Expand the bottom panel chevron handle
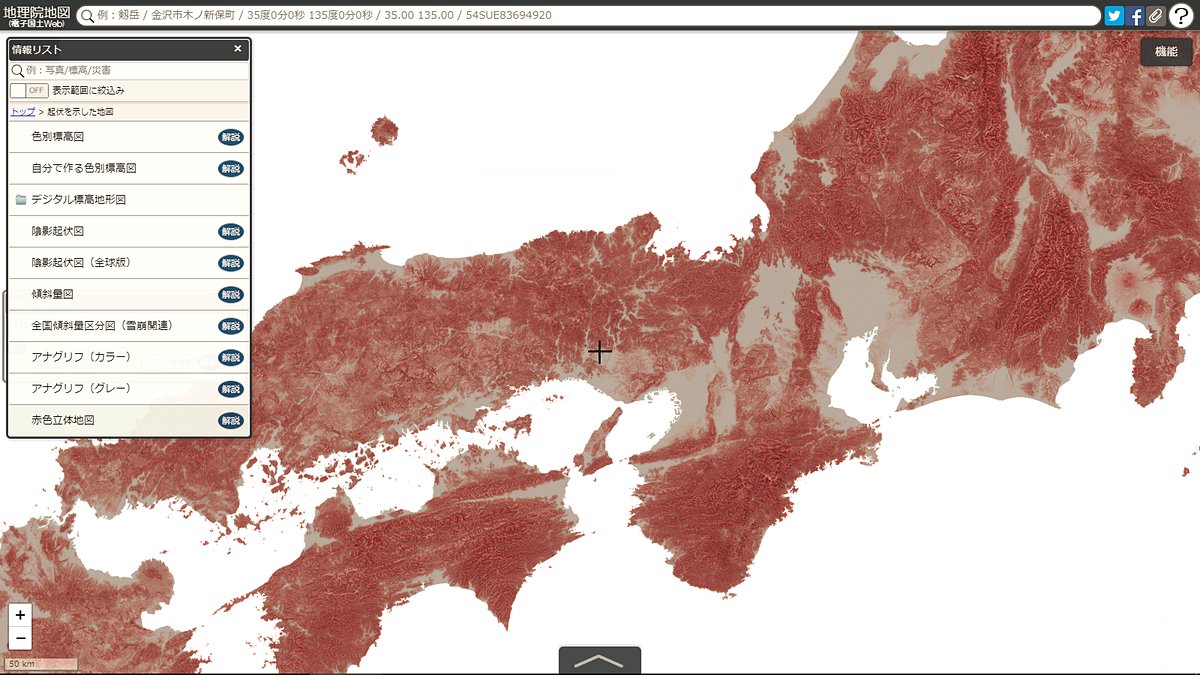1200x675 pixels. coord(599,661)
